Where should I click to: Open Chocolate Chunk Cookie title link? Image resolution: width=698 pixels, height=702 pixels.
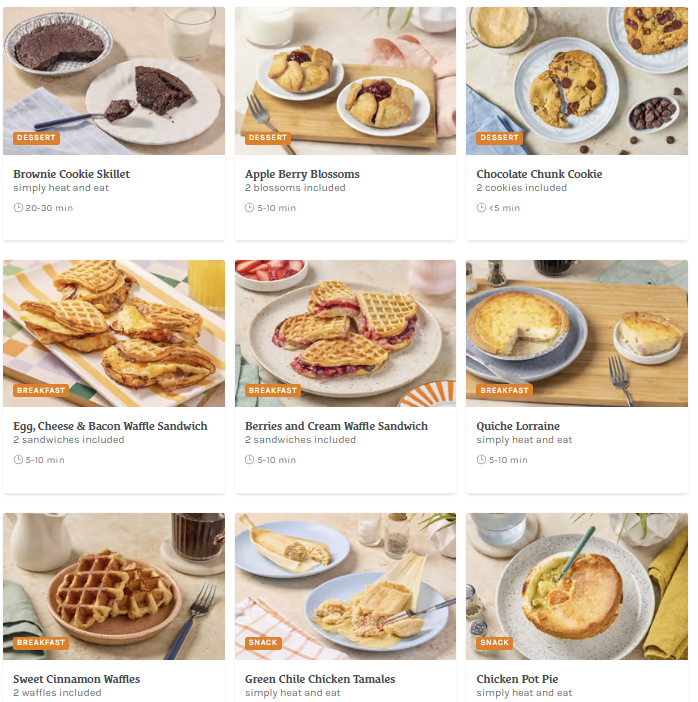[x=539, y=174]
